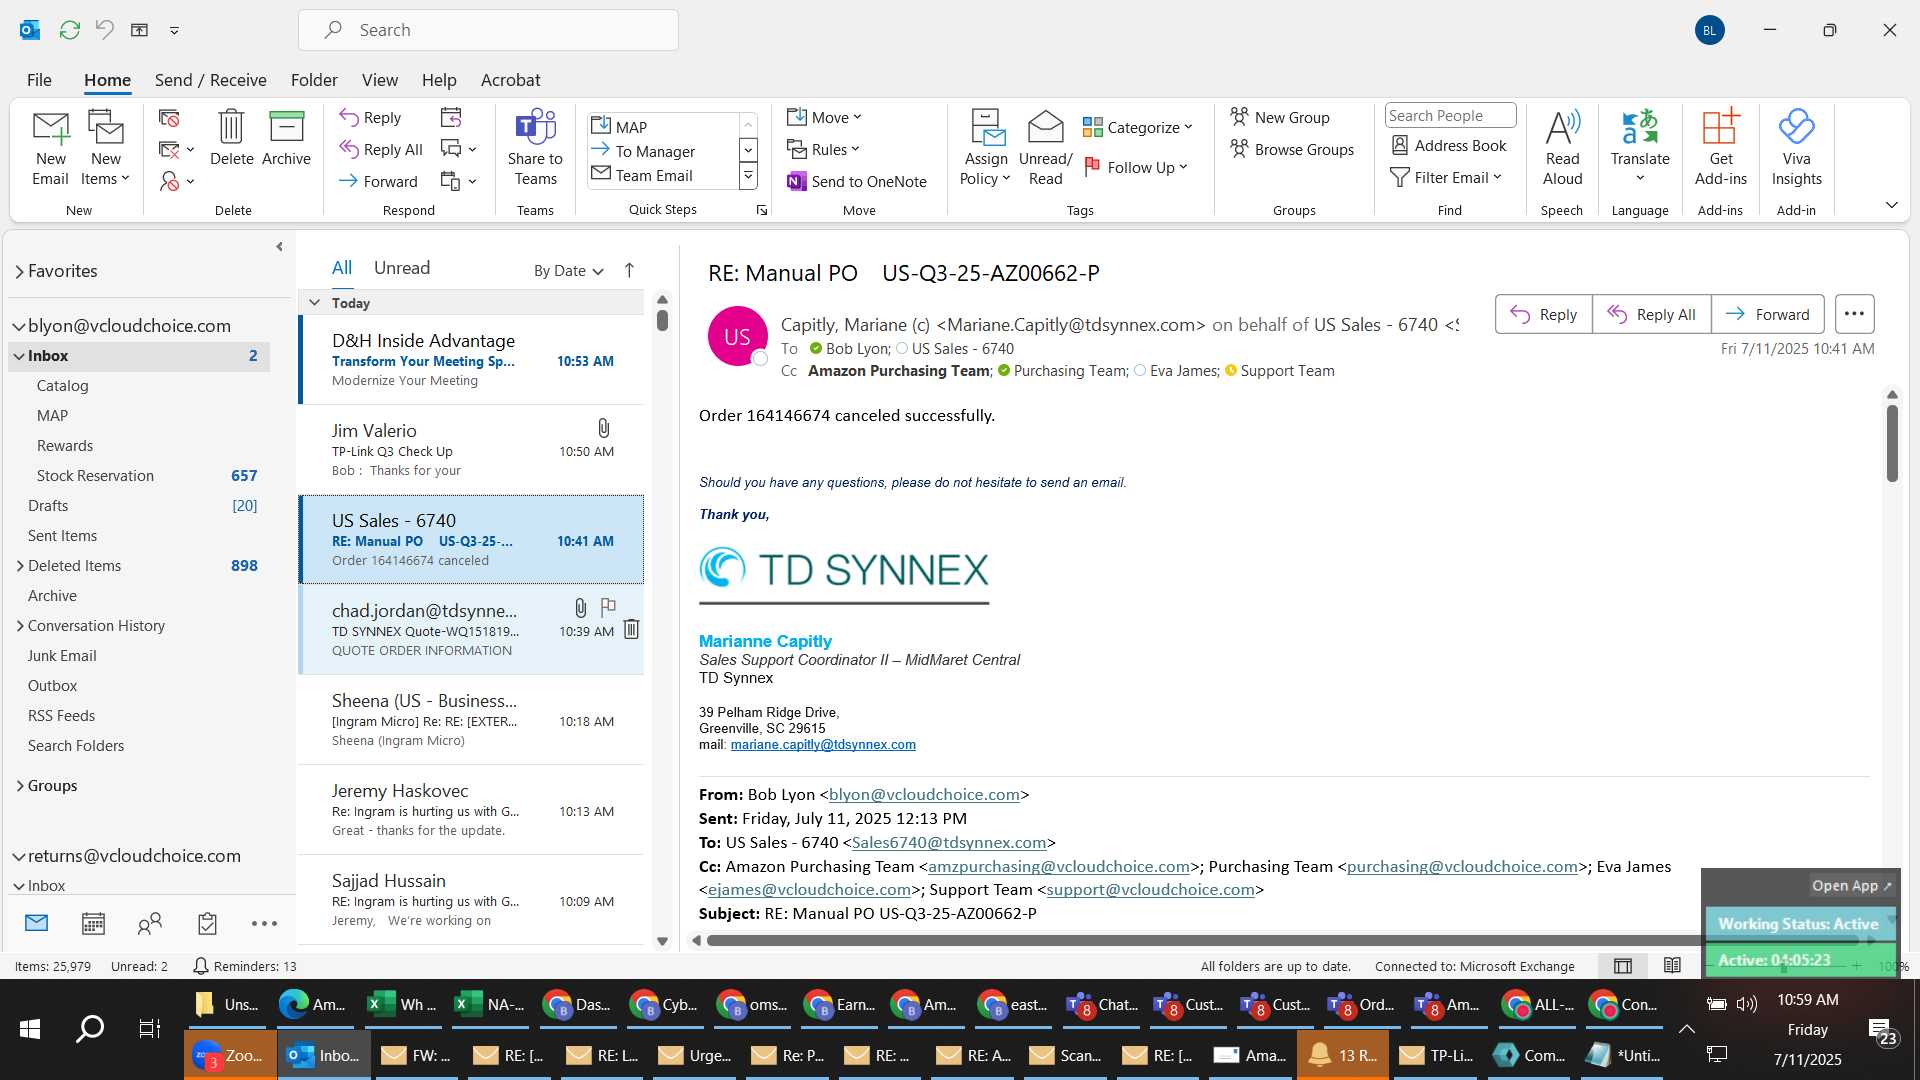Click Reply button in reading pane
The image size is (1920, 1080).
point(1544,314)
